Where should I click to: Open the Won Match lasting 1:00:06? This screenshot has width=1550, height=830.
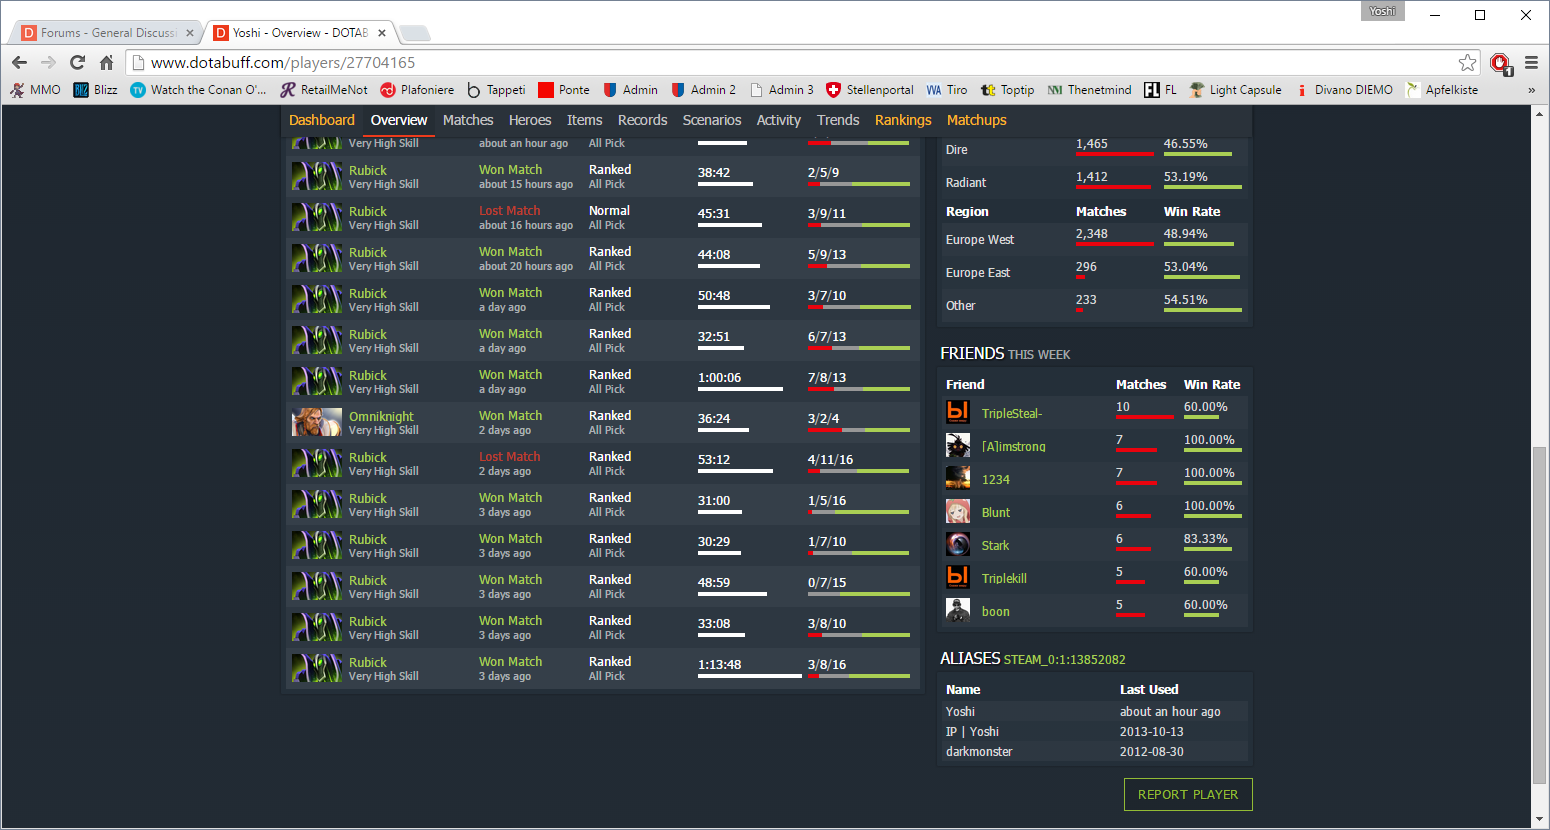(510, 375)
